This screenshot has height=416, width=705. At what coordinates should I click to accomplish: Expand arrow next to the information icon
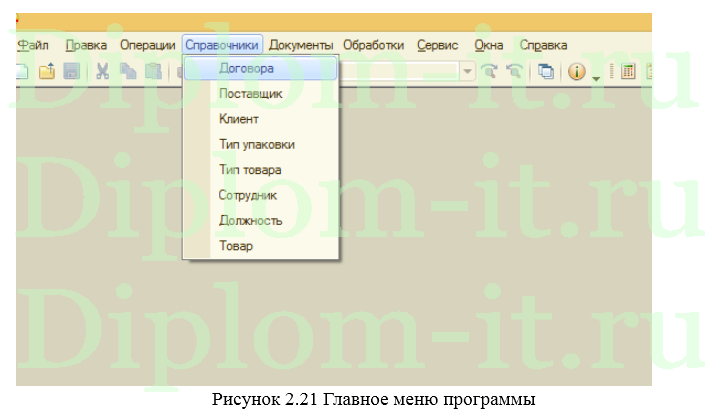tap(596, 73)
